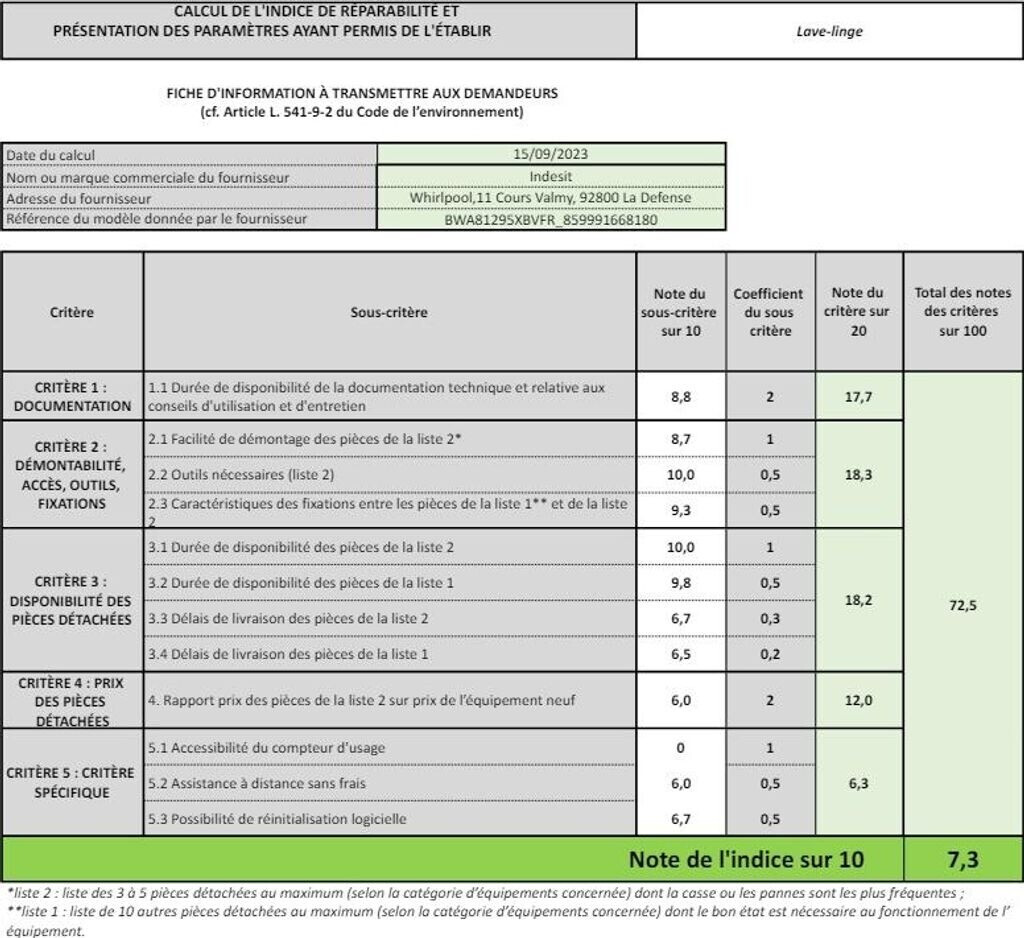Click the 8,7 score for sub-criterion 2.1
This screenshot has width=1024, height=938.
(x=680, y=439)
